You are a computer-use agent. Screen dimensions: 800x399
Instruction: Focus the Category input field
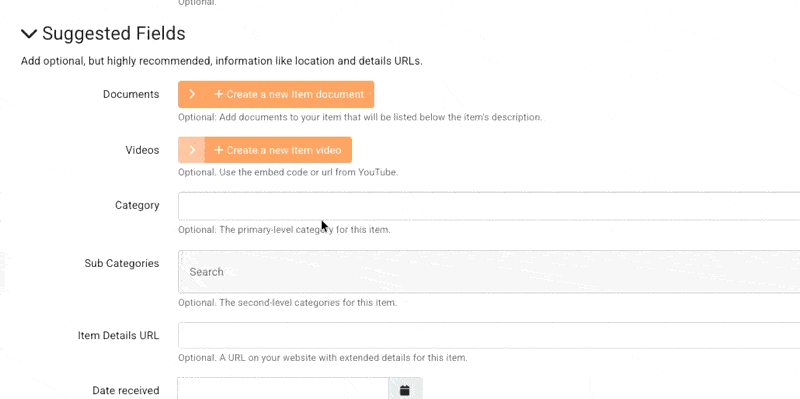[489, 206]
